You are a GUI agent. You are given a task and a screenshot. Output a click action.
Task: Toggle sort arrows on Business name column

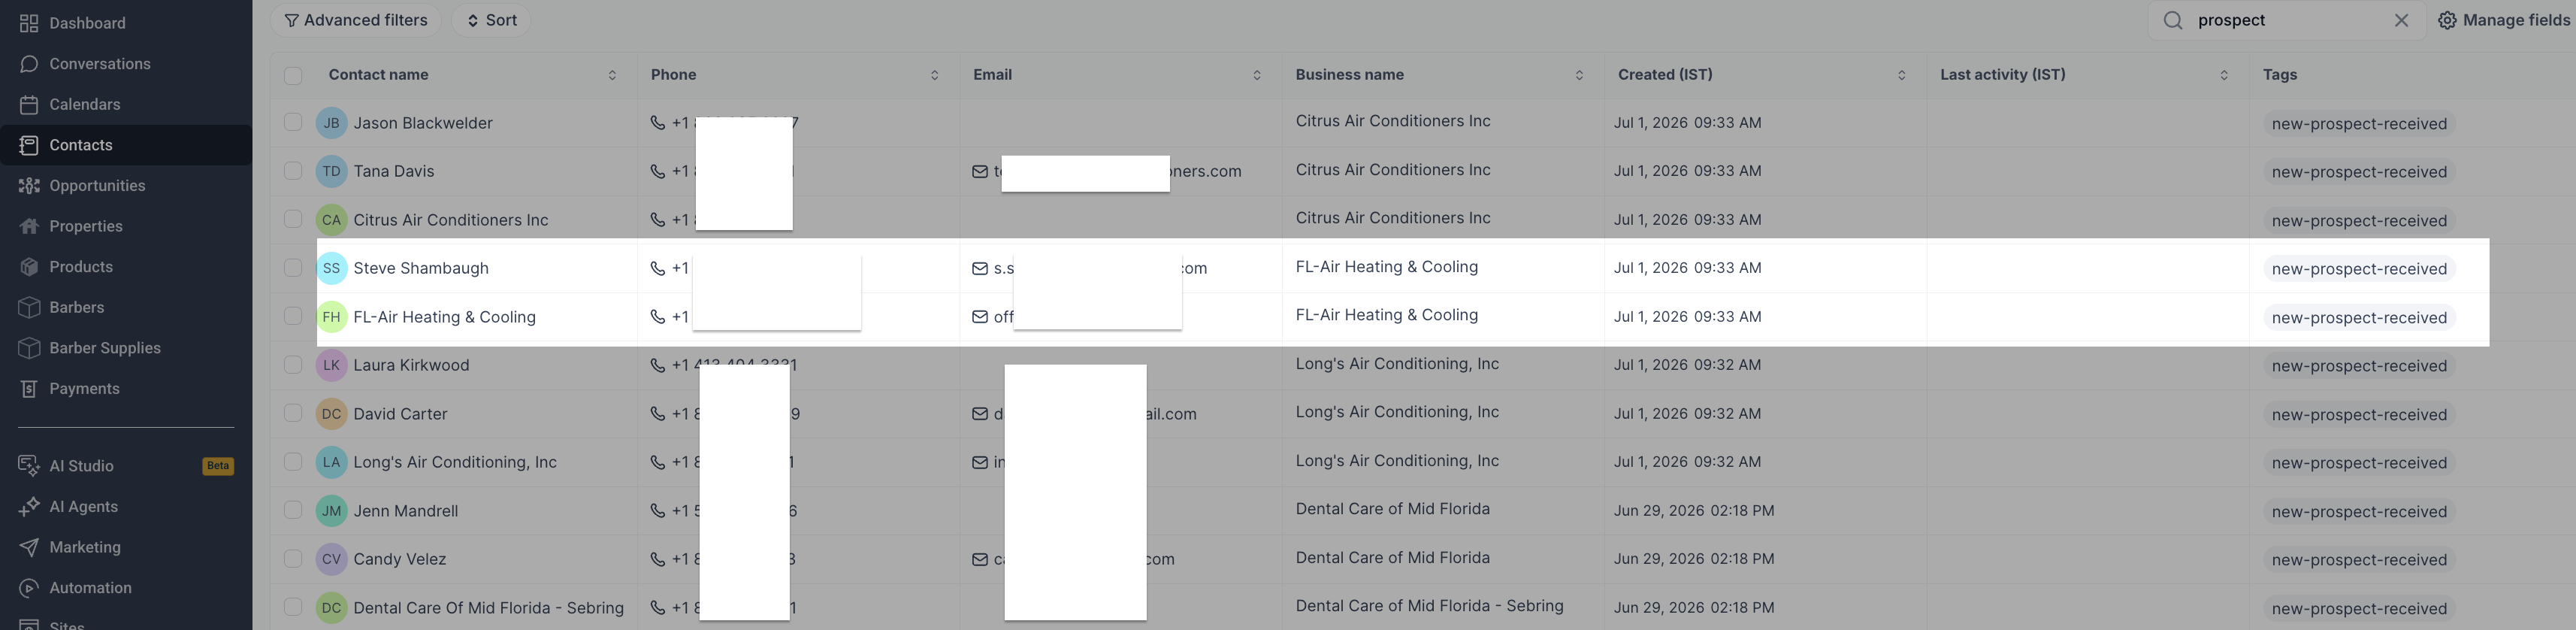[x=1579, y=75]
